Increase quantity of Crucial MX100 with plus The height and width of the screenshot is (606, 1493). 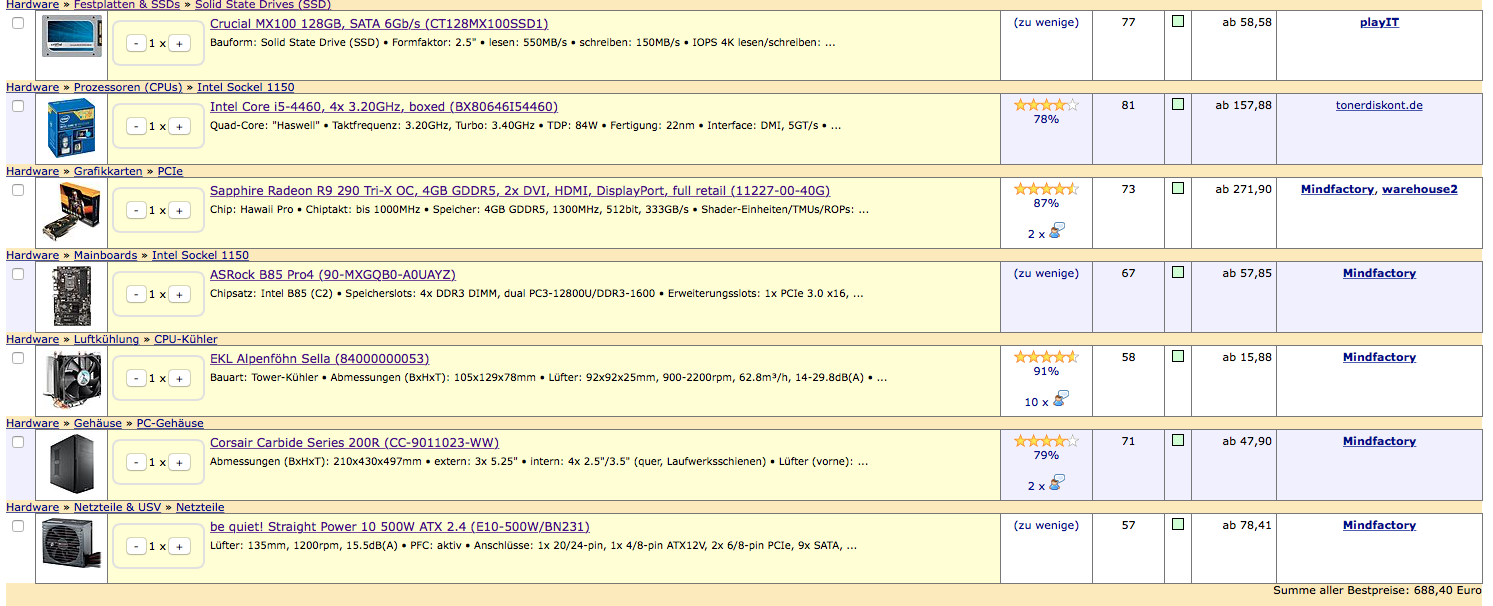[x=179, y=43]
